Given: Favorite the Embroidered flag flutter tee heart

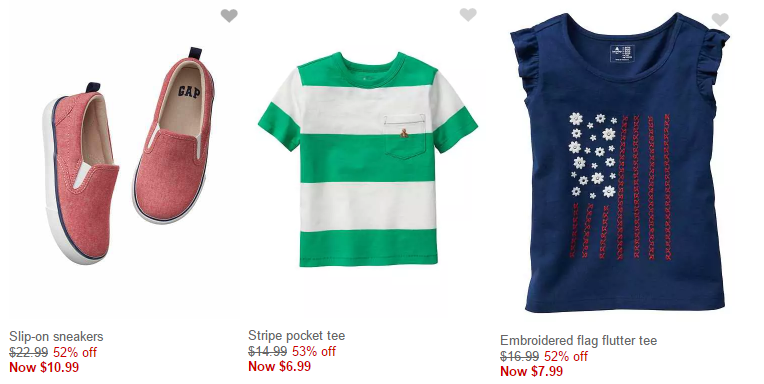Looking at the screenshot, I should pos(720,19).
